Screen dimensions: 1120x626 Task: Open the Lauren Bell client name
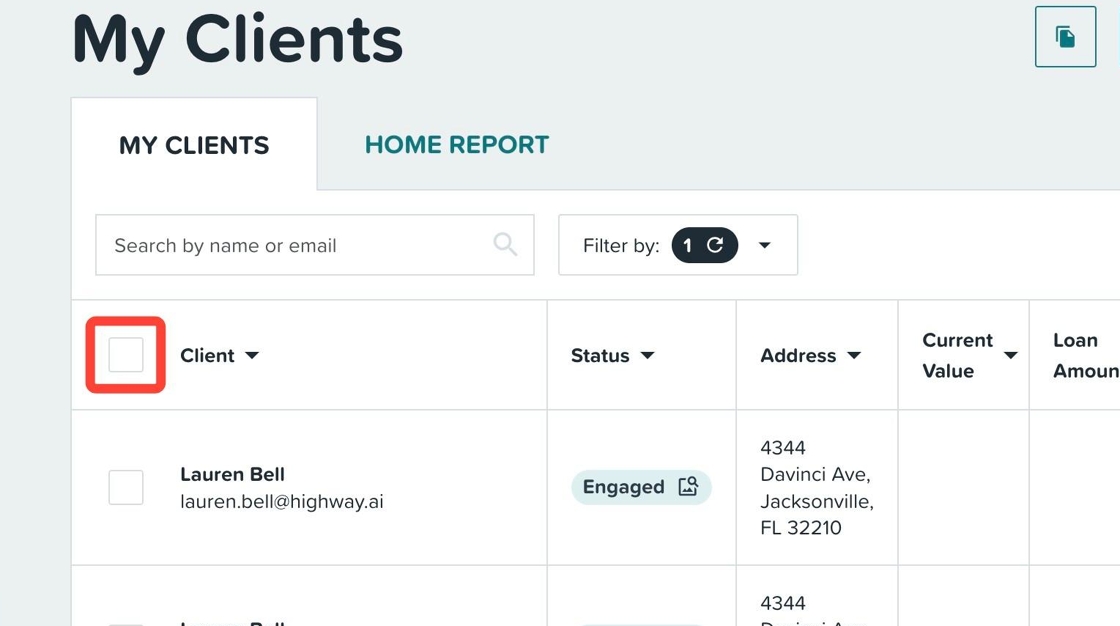[x=232, y=475]
